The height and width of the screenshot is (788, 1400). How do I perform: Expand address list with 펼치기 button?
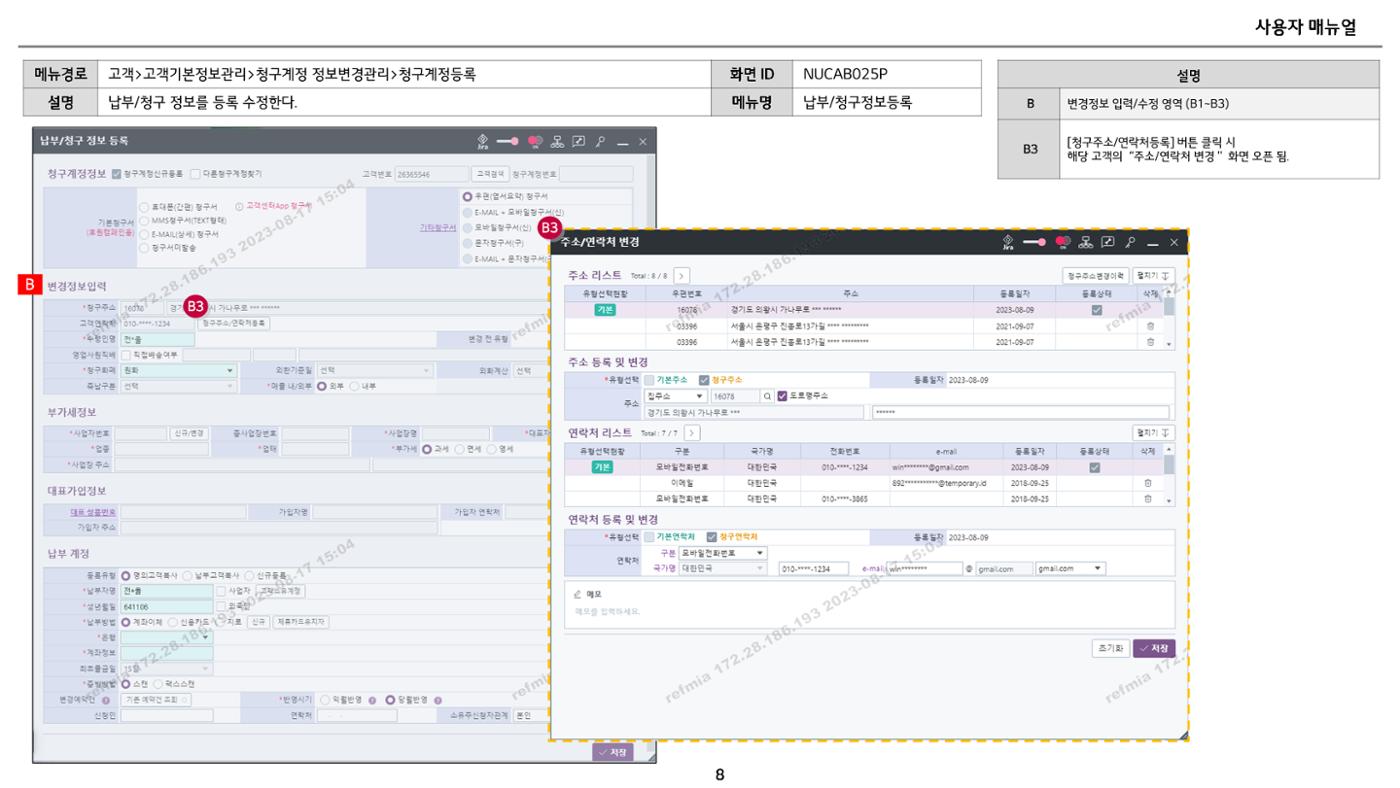pos(1155,274)
